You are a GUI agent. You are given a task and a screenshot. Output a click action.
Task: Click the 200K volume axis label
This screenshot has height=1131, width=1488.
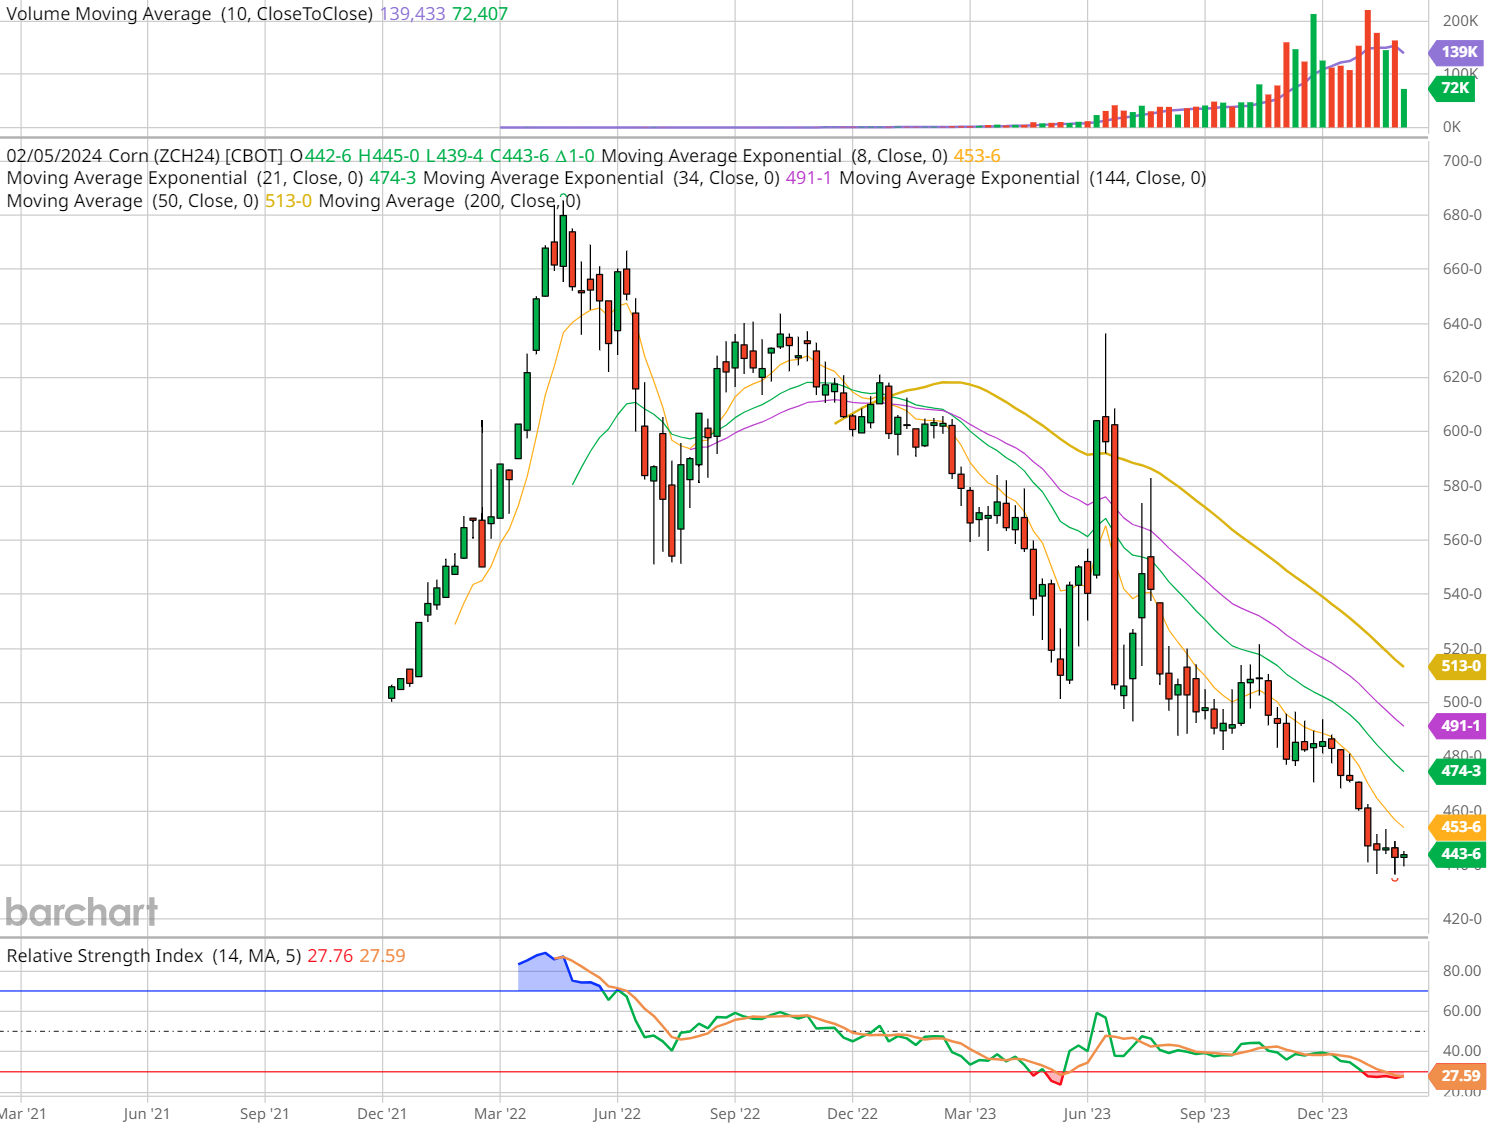click(1460, 21)
